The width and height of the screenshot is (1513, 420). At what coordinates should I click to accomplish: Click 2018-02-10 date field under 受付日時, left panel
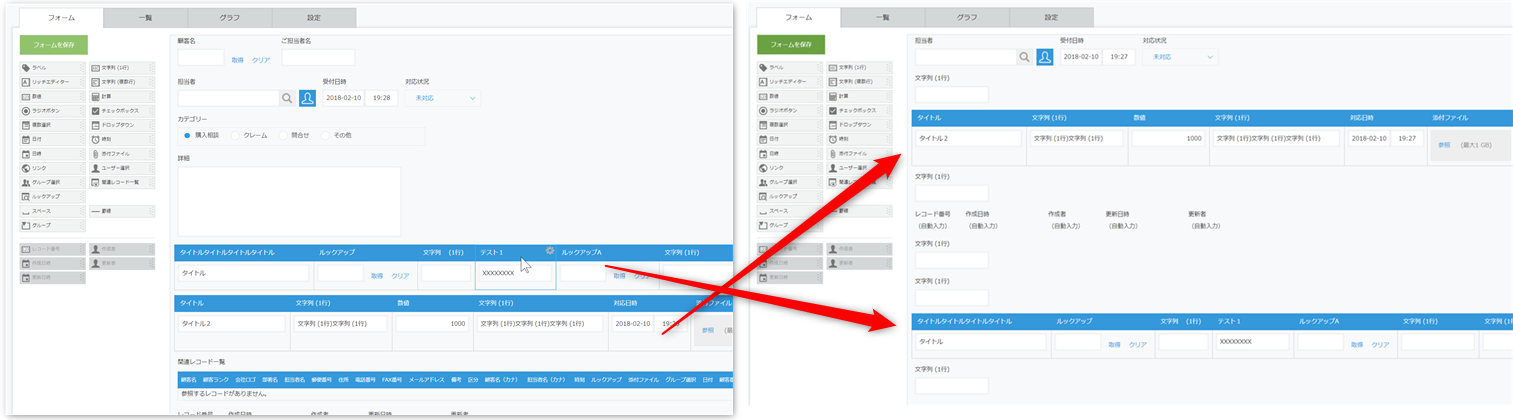tap(343, 98)
